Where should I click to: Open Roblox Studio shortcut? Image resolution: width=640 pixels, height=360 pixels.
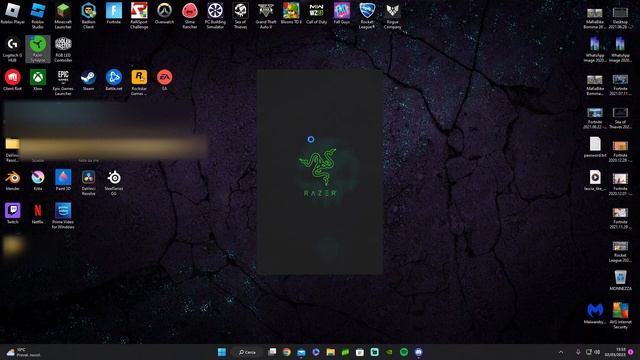tap(38, 16)
